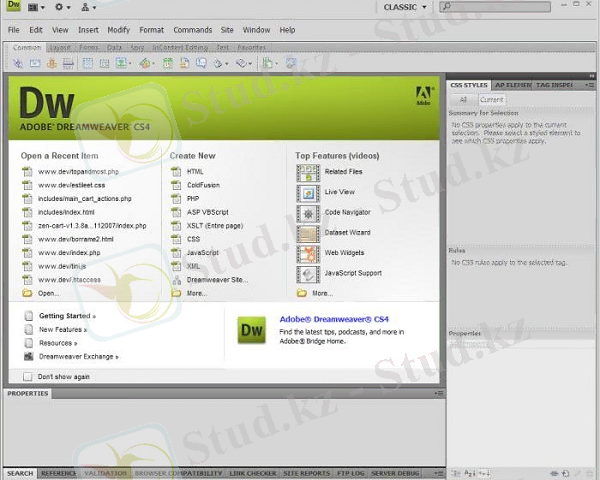Switch to the Forms insert tab

(89, 47)
